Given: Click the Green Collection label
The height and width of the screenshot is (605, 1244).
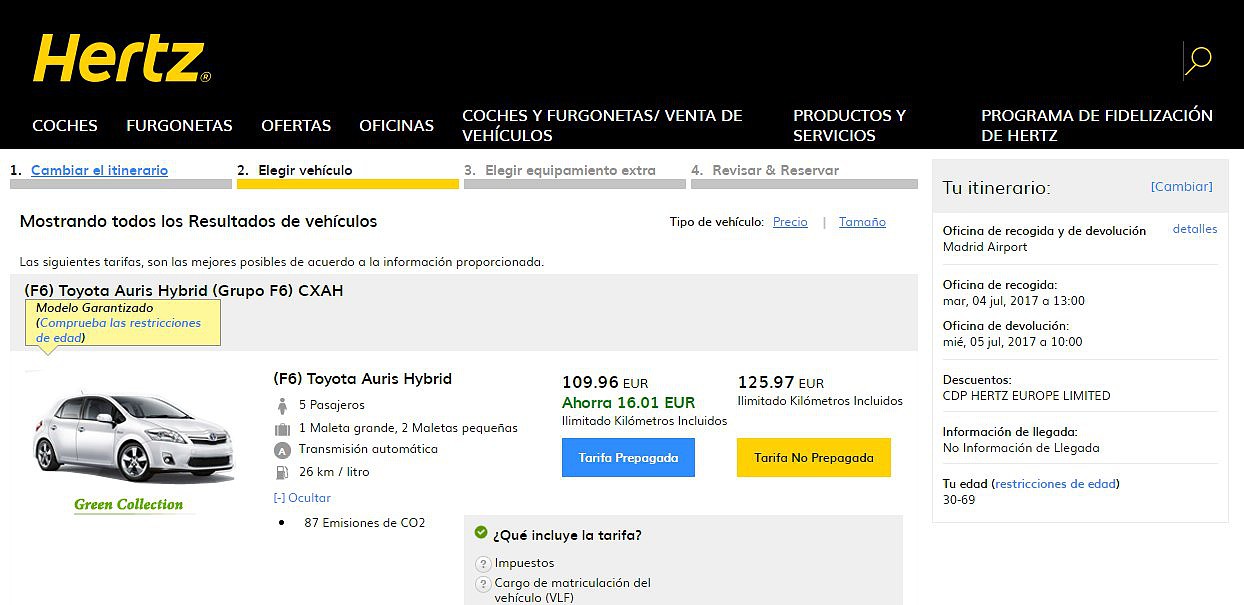Looking at the screenshot, I should pos(129,505).
